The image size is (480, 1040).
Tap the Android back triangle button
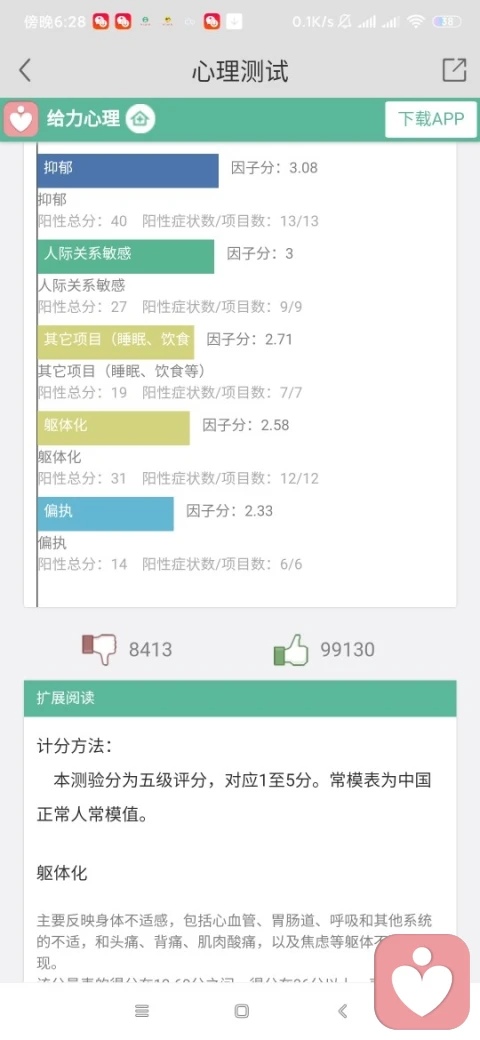[343, 1011]
